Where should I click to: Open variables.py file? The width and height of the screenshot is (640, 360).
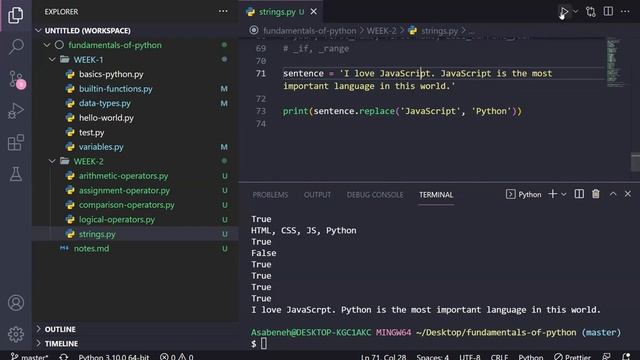point(101,147)
